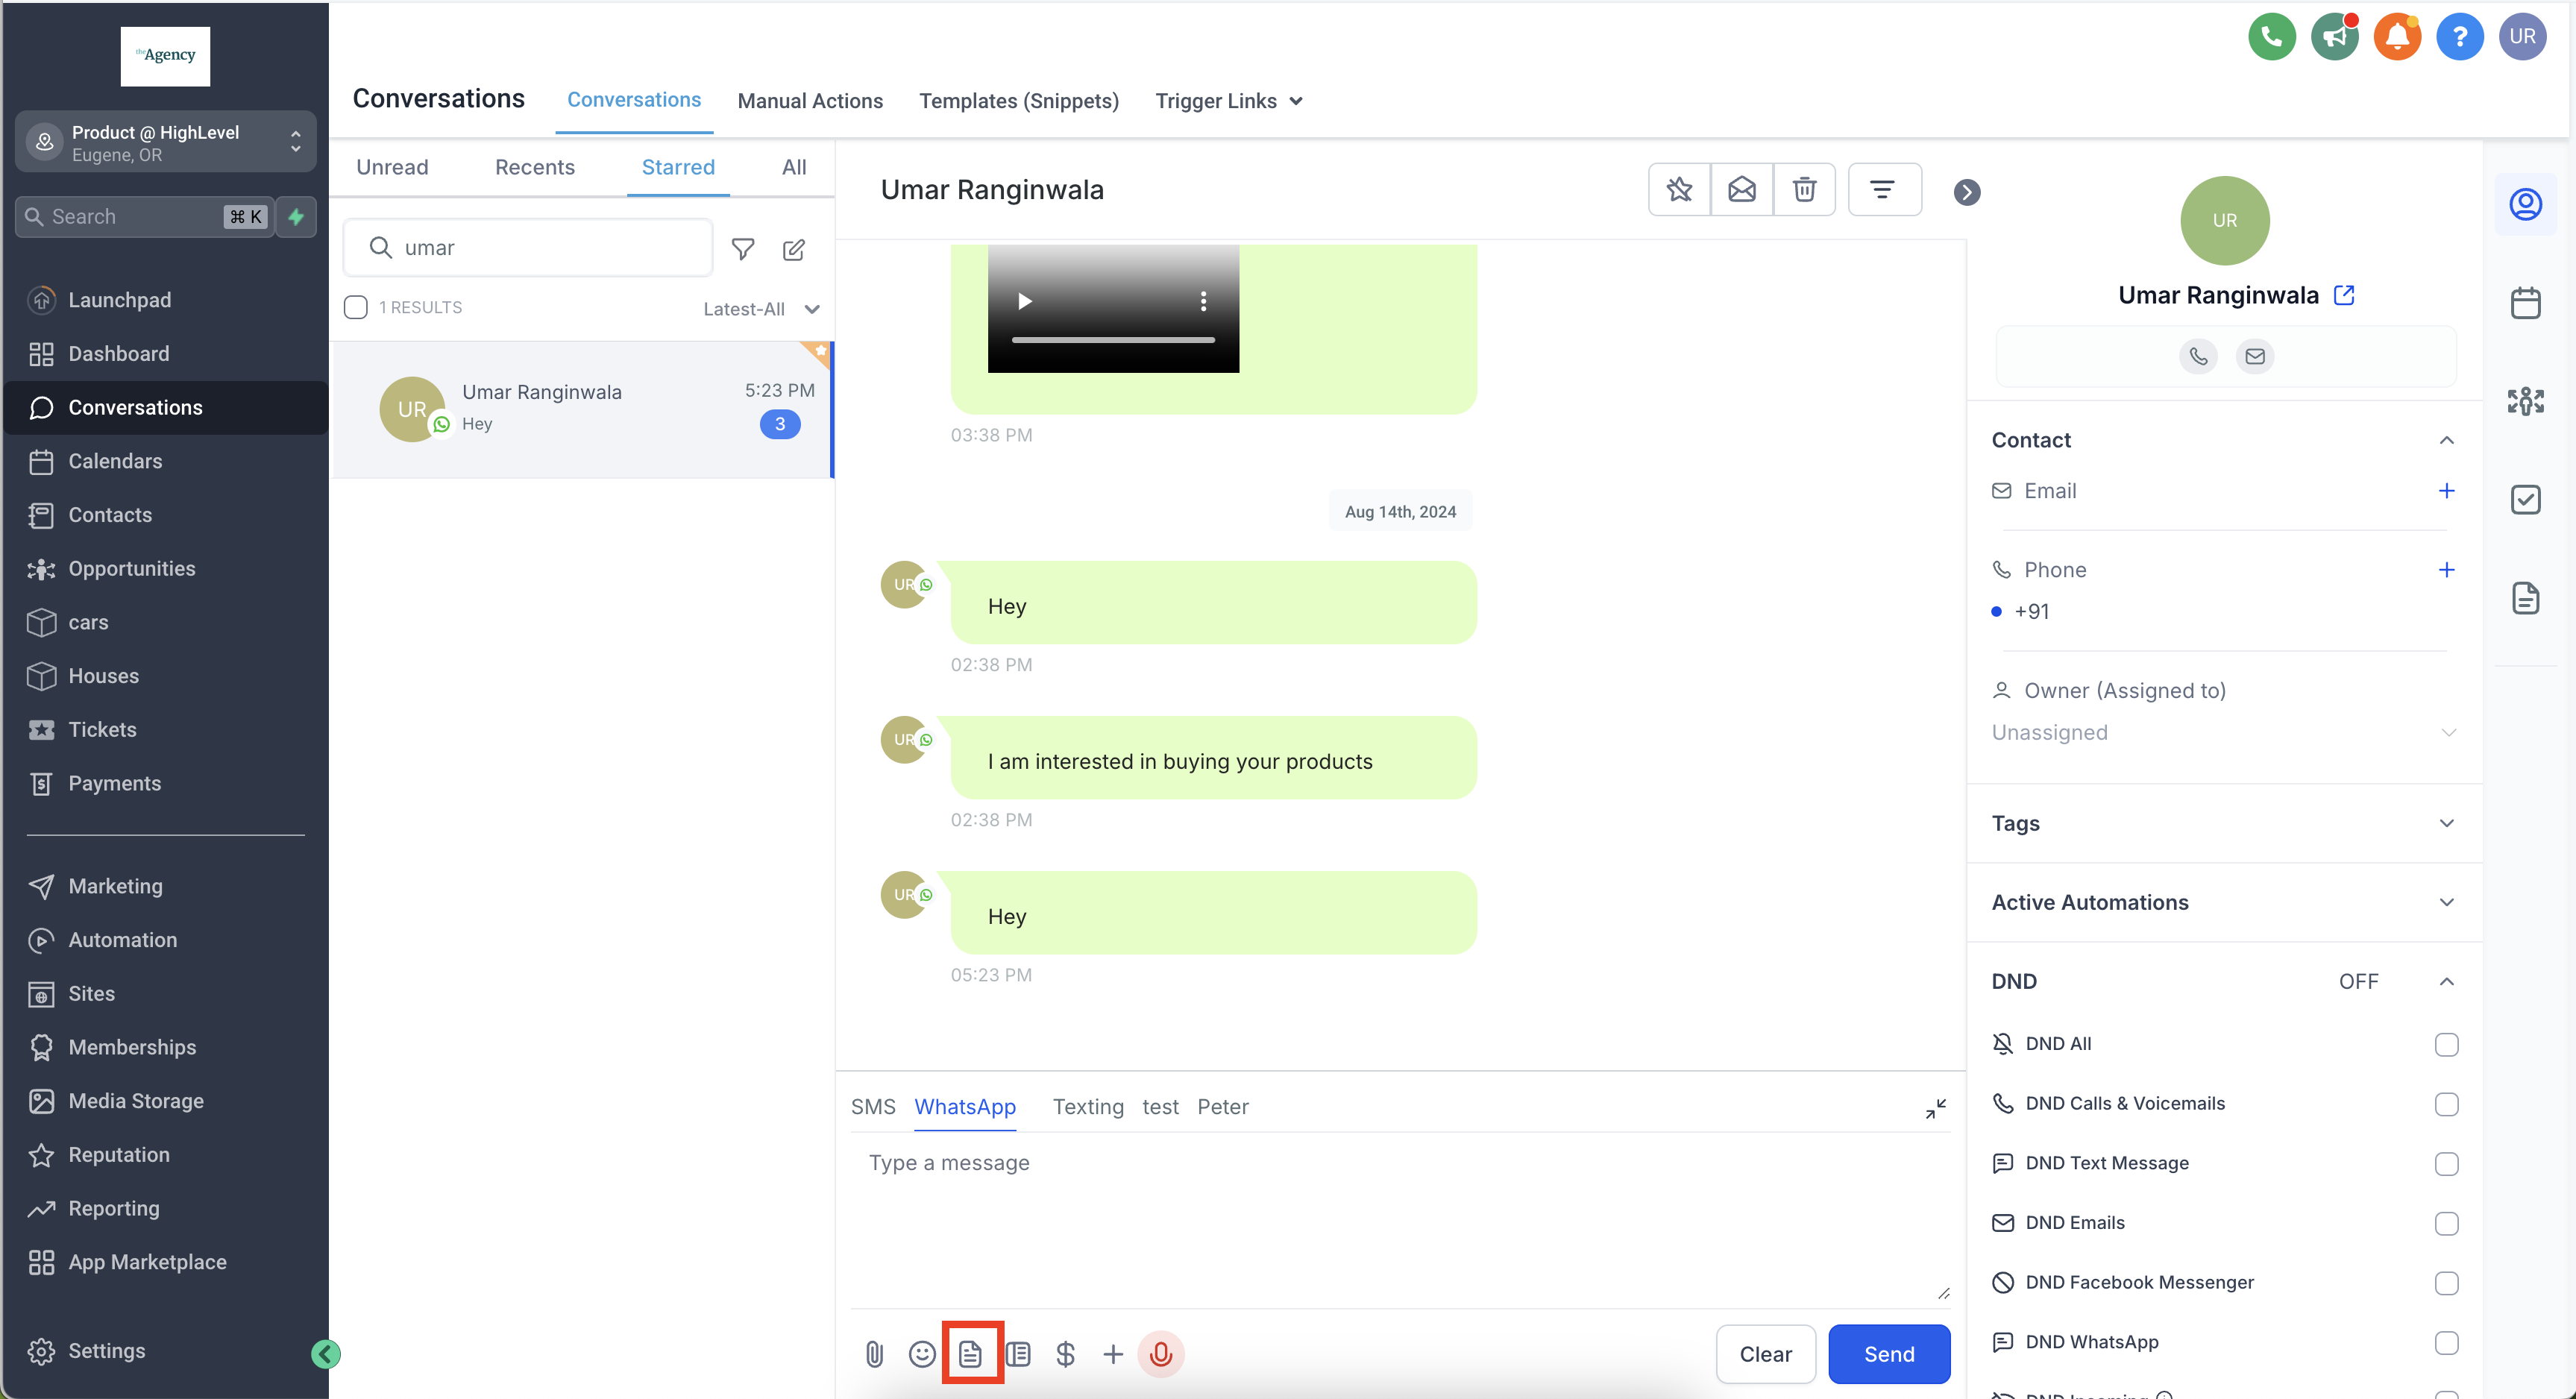The width and height of the screenshot is (2576, 1399).
Task: Select all results checkbox in conversation list
Action: tap(355, 307)
